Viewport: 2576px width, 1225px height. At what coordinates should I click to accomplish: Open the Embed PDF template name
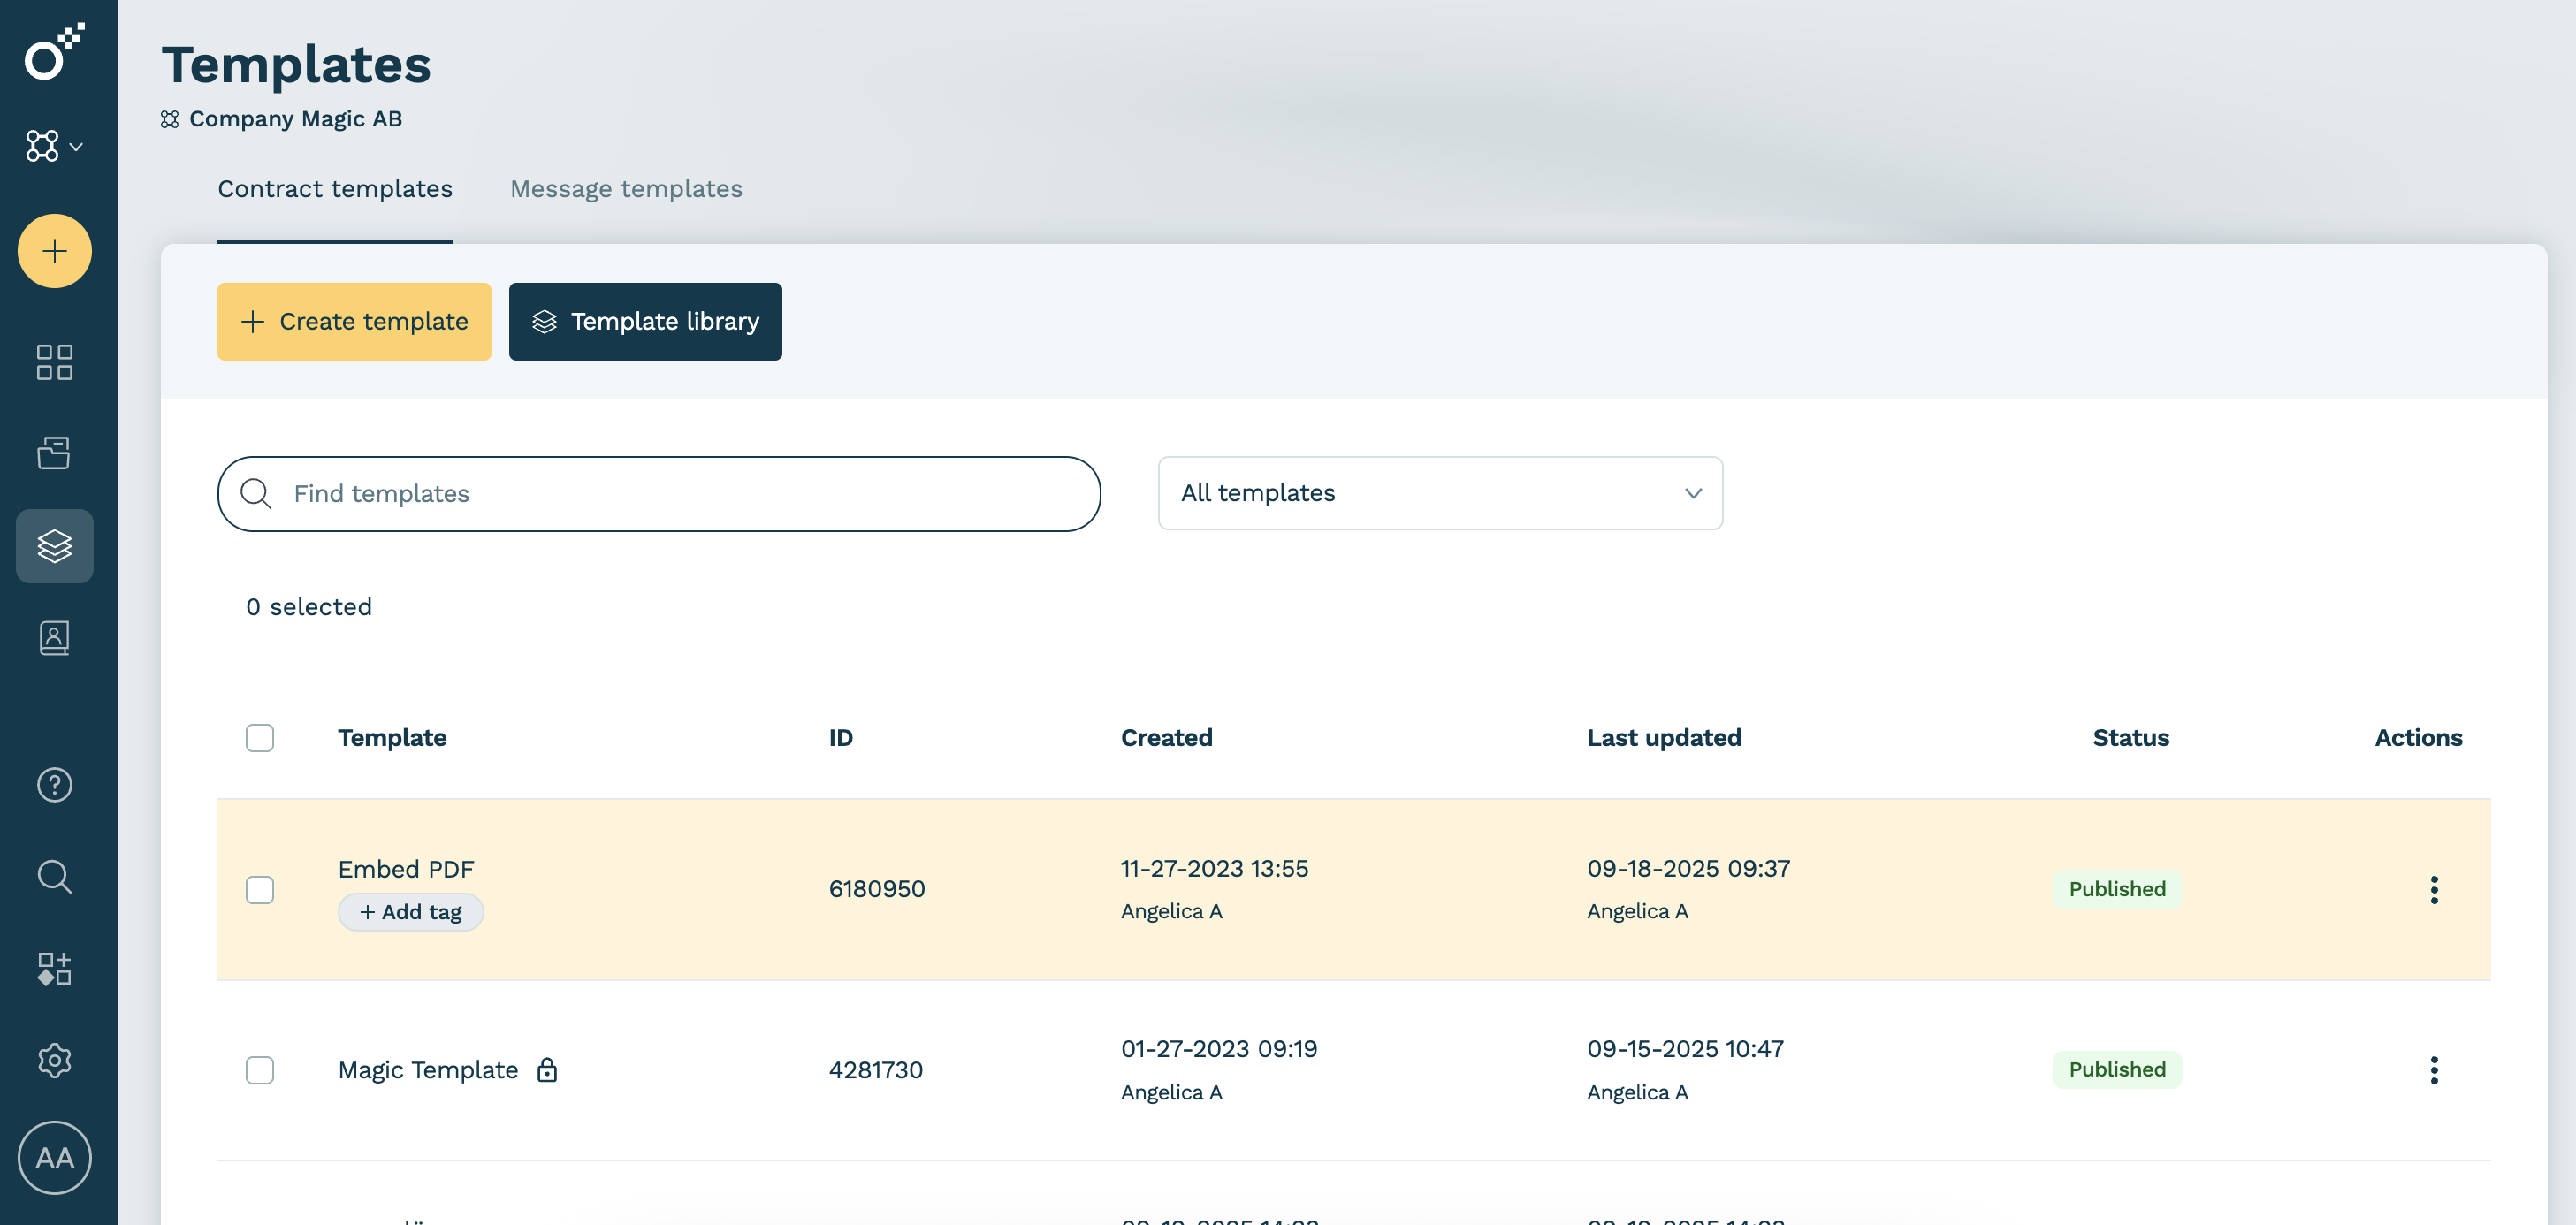tap(406, 869)
